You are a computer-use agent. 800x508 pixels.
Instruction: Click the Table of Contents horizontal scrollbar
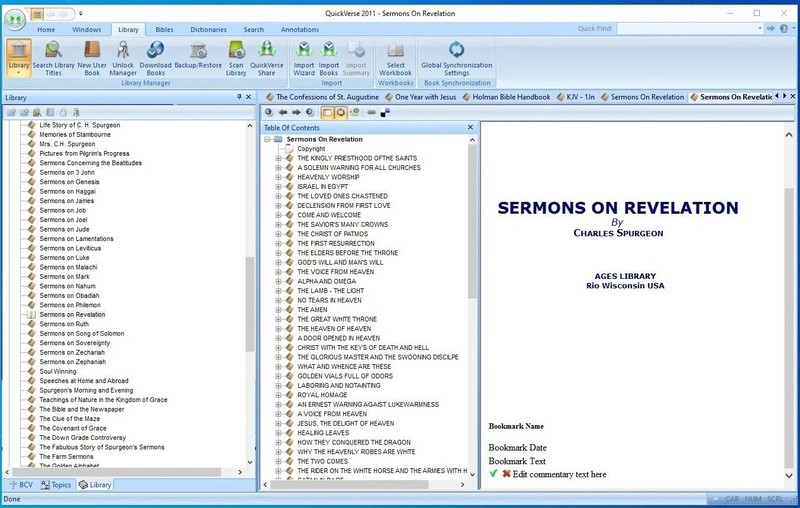click(349, 485)
